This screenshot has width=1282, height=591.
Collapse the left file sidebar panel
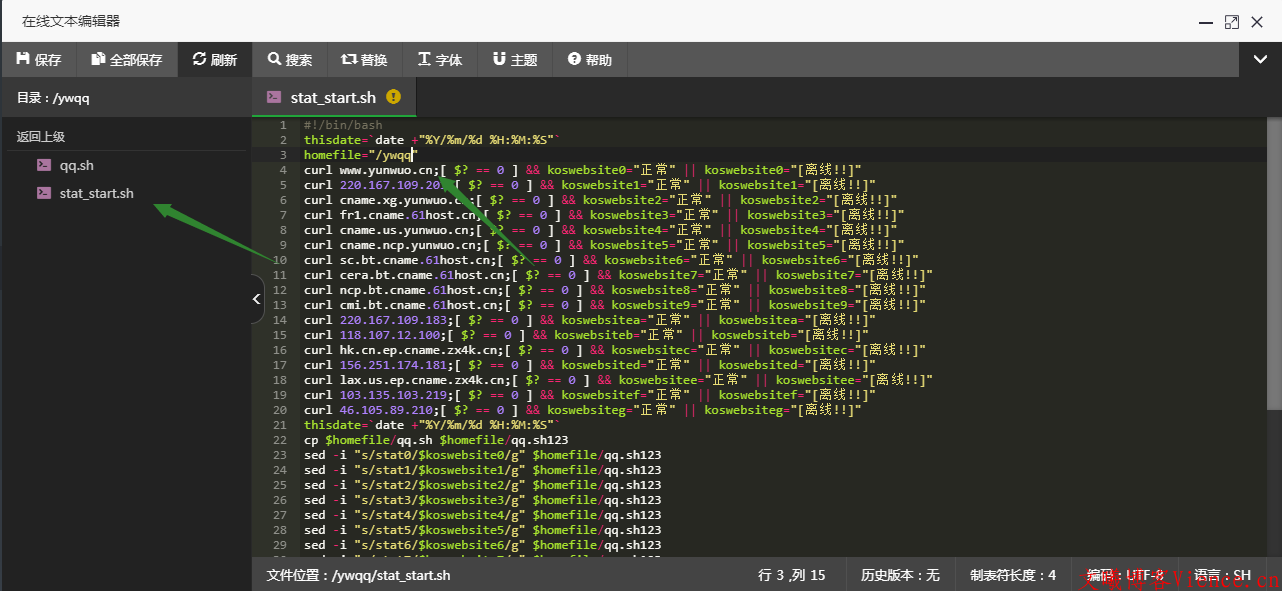(256, 299)
